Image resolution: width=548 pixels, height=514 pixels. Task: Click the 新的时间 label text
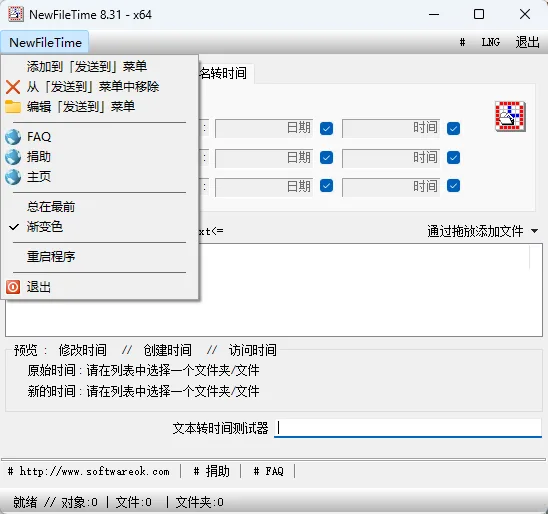tap(51, 391)
